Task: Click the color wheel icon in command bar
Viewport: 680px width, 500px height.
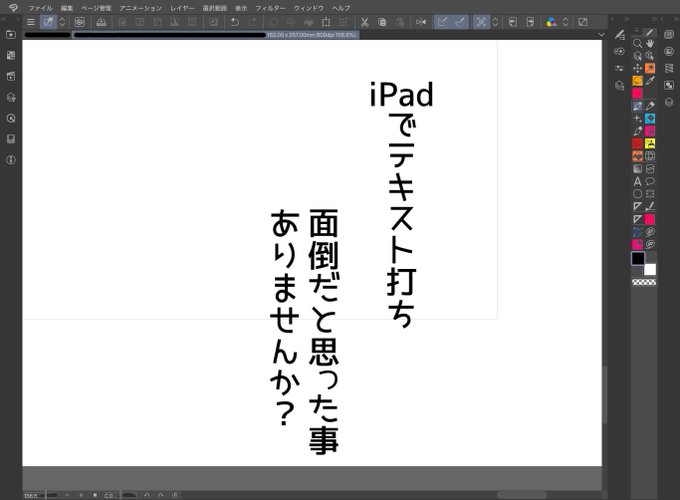Action: [x=551, y=22]
